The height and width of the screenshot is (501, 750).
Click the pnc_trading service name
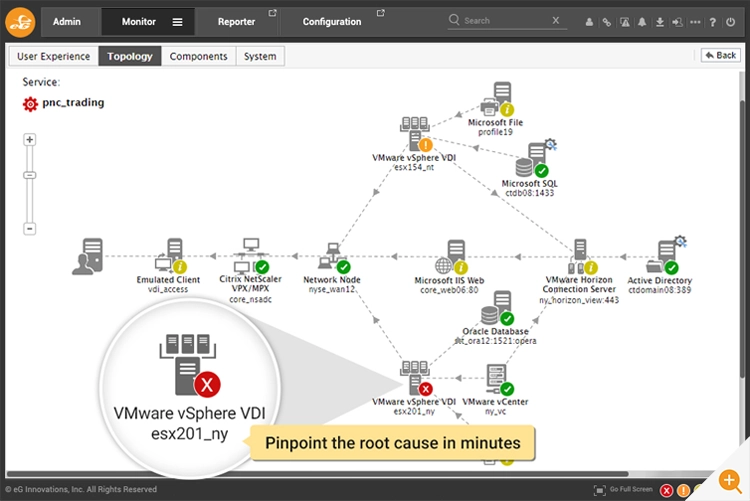click(x=73, y=102)
